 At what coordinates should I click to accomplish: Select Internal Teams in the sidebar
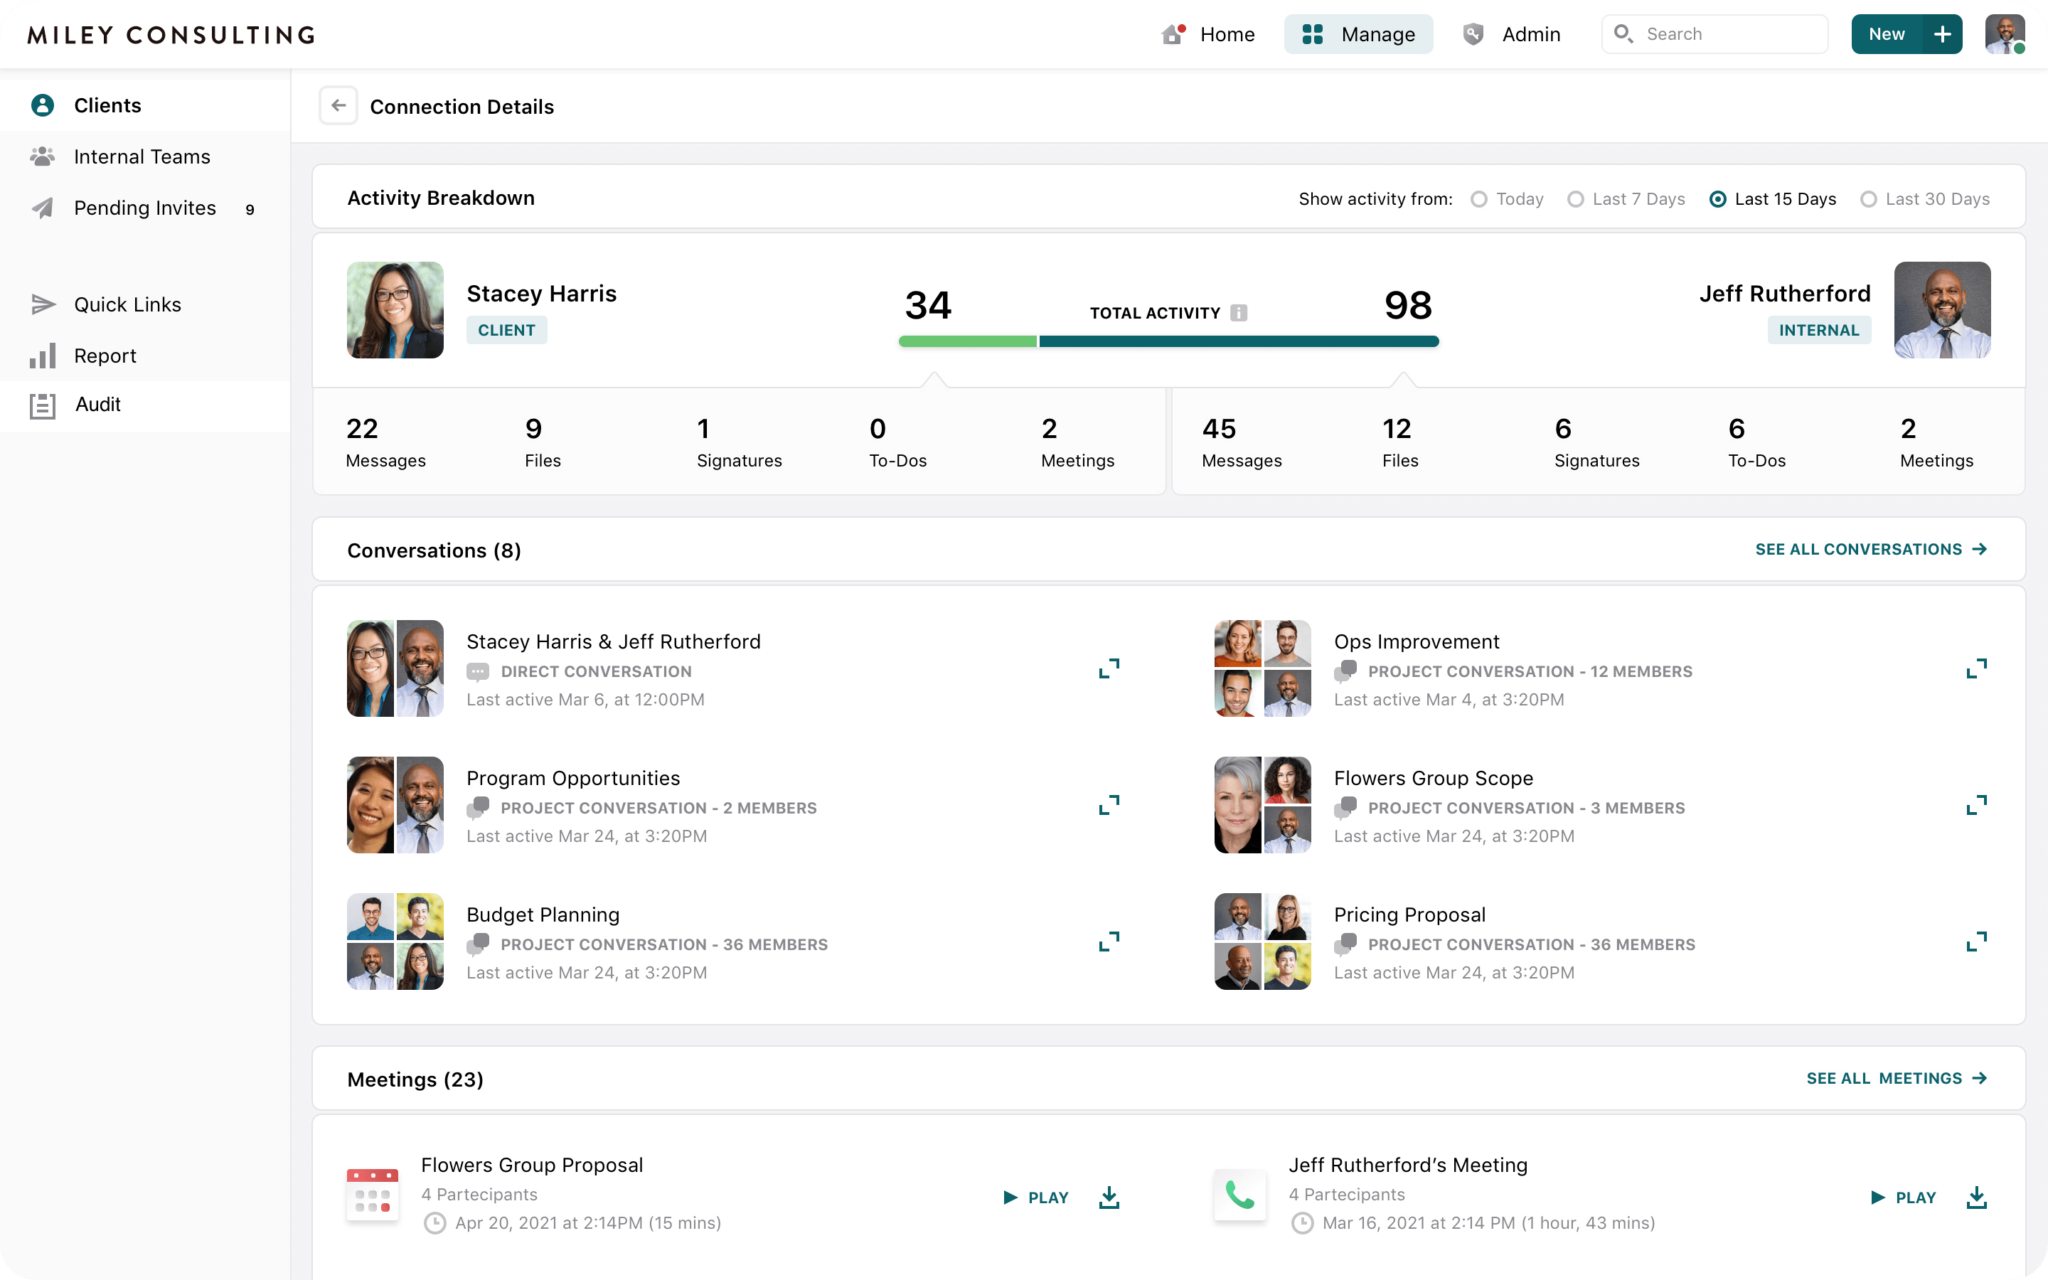coord(141,156)
